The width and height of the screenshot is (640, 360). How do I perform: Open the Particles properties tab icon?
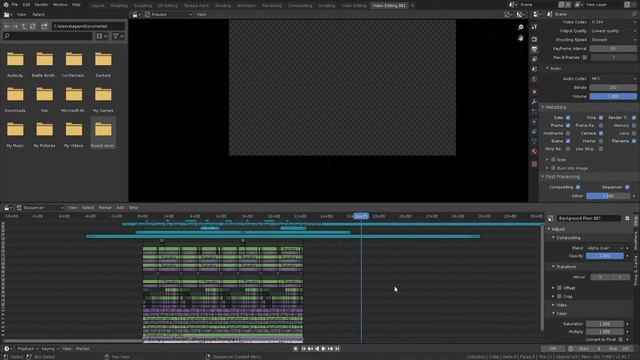point(534,111)
